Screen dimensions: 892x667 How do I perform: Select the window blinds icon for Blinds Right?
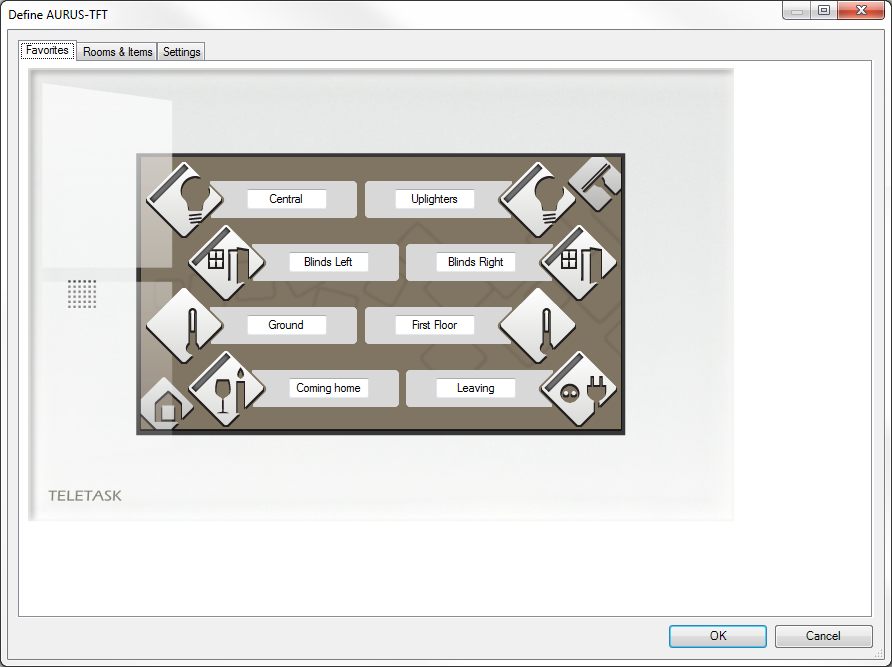point(578,262)
